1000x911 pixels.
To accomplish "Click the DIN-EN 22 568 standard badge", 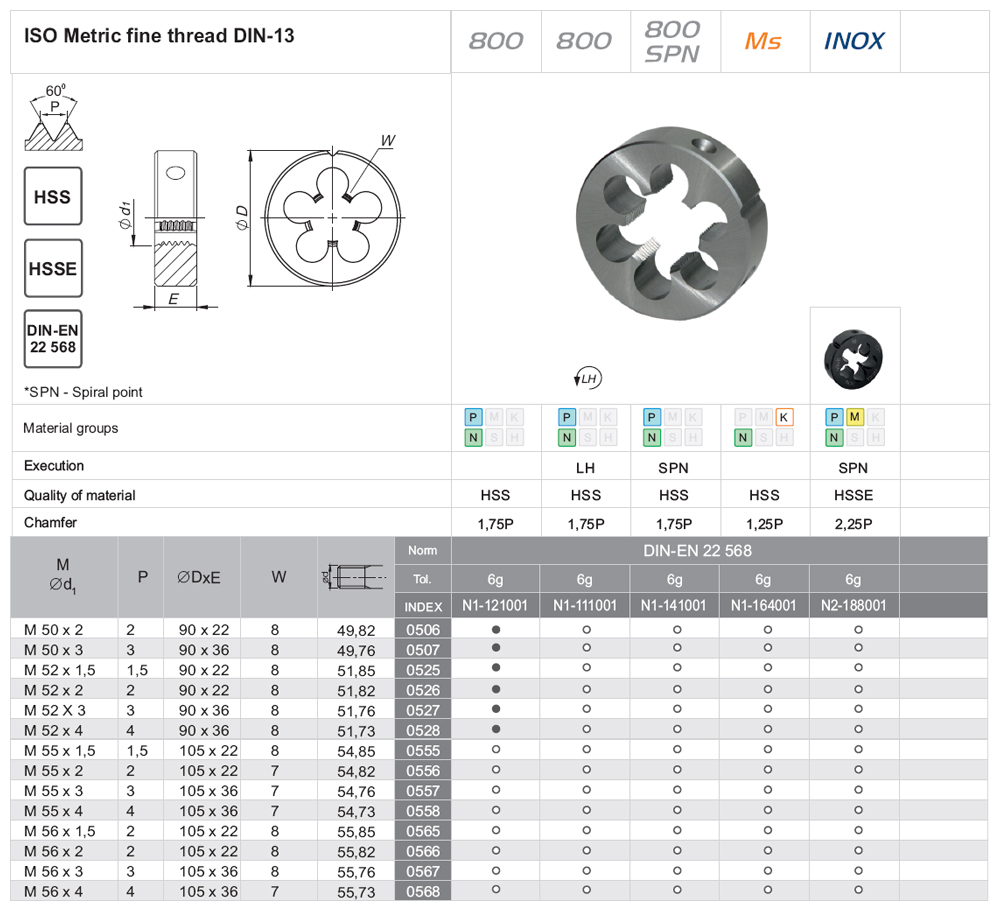I will tap(53, 339).
